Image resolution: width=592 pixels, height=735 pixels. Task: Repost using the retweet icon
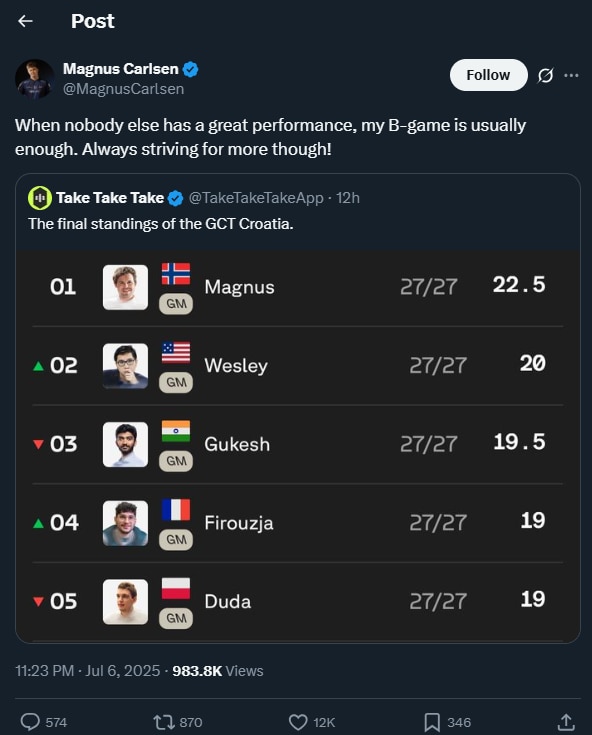coord(164,722)
